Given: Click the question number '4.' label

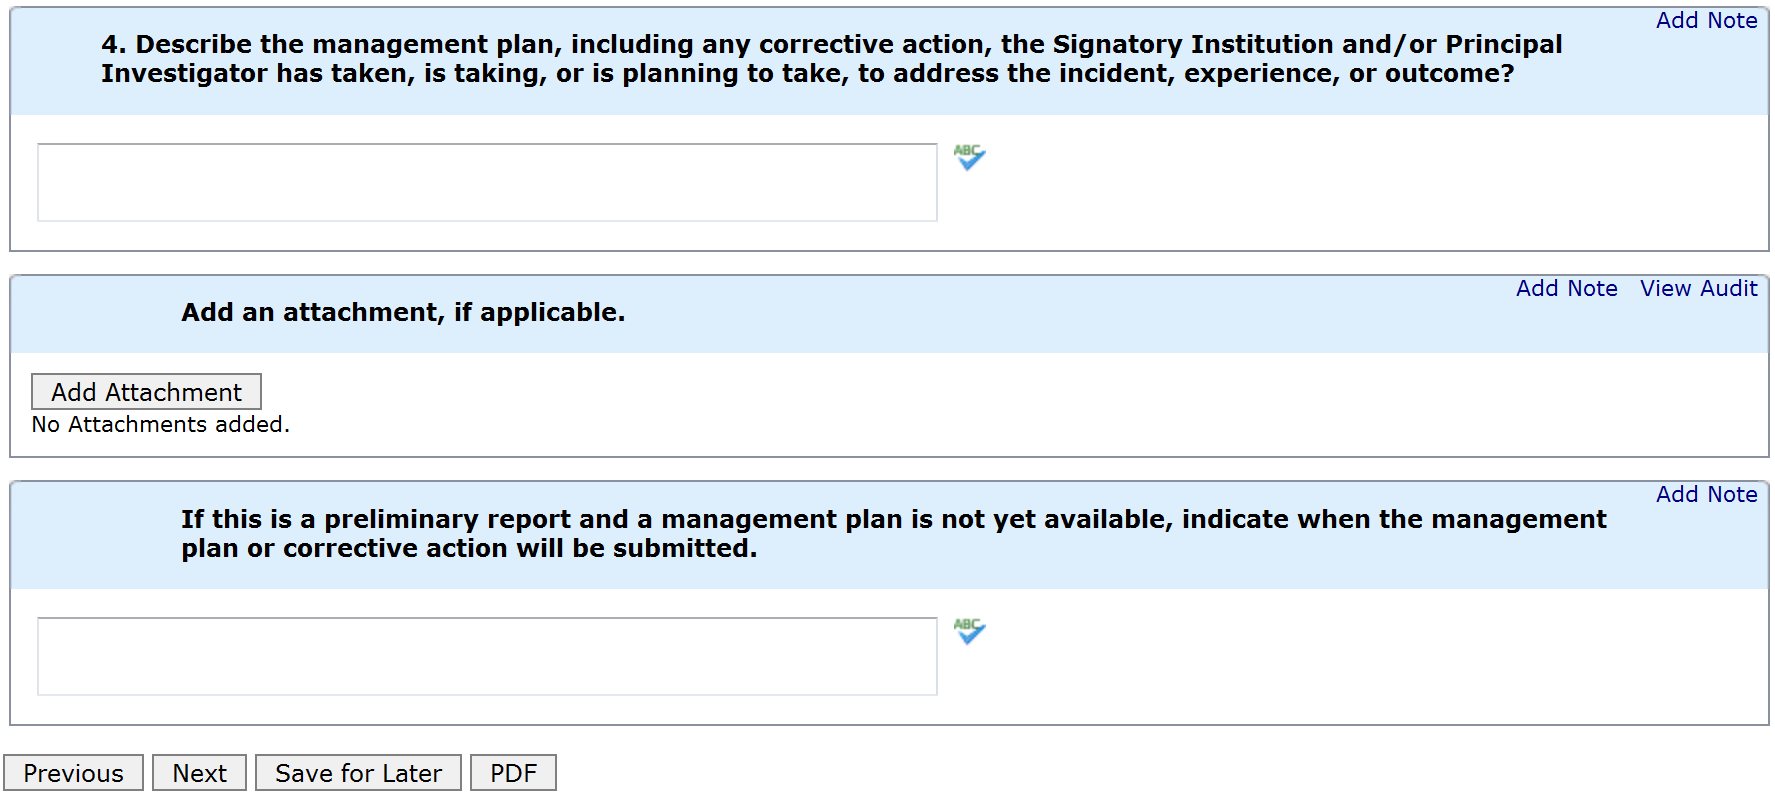Looking at the screenshot, I should click(x=113, y=45).
